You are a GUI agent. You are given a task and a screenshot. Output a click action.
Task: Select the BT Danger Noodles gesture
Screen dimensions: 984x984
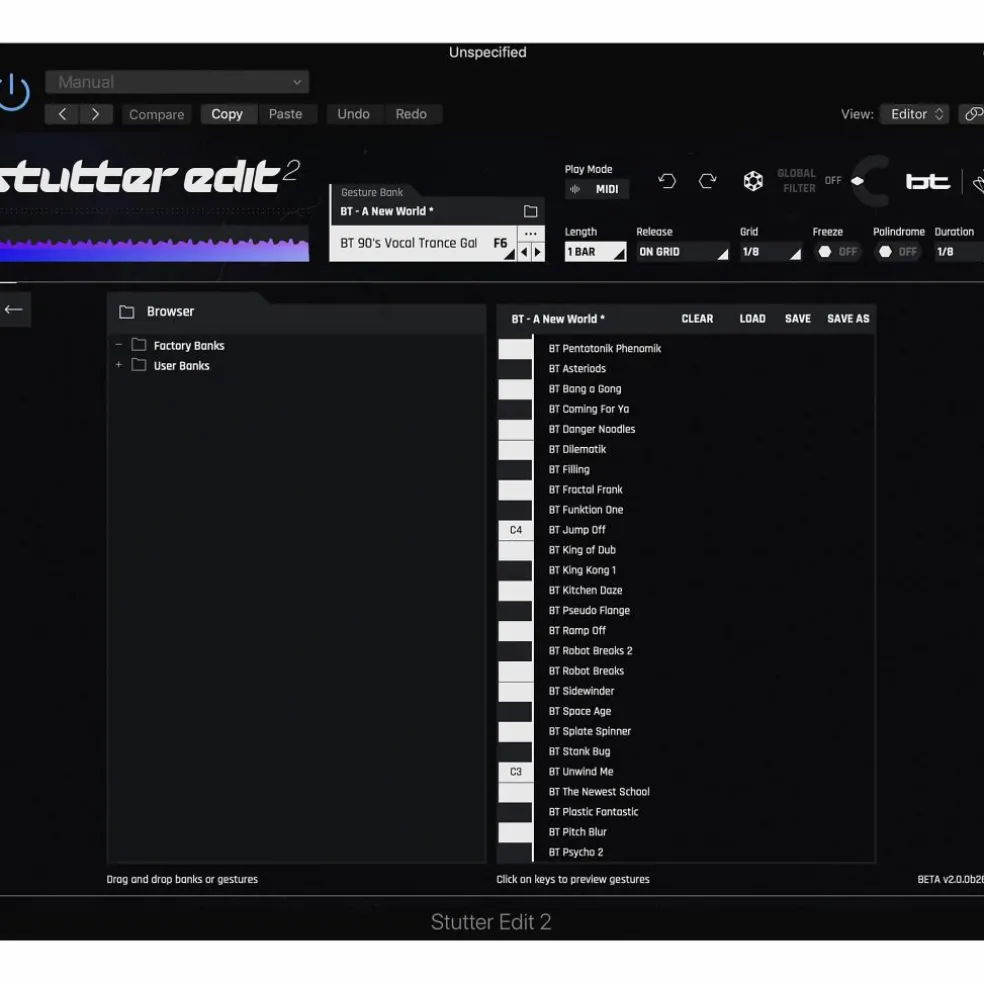point(592,429)
